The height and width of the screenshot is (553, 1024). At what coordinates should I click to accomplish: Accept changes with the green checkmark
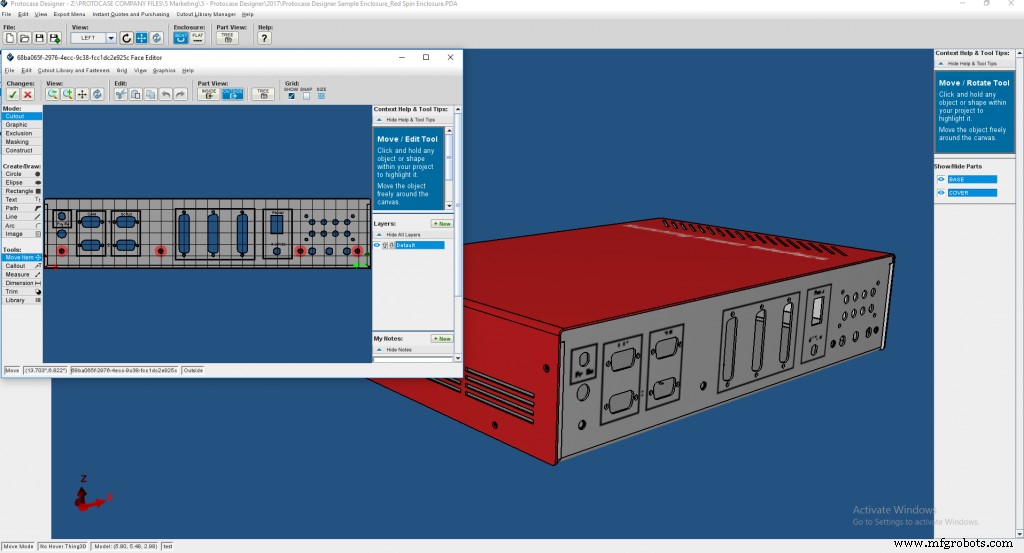(x=13, y=94)
